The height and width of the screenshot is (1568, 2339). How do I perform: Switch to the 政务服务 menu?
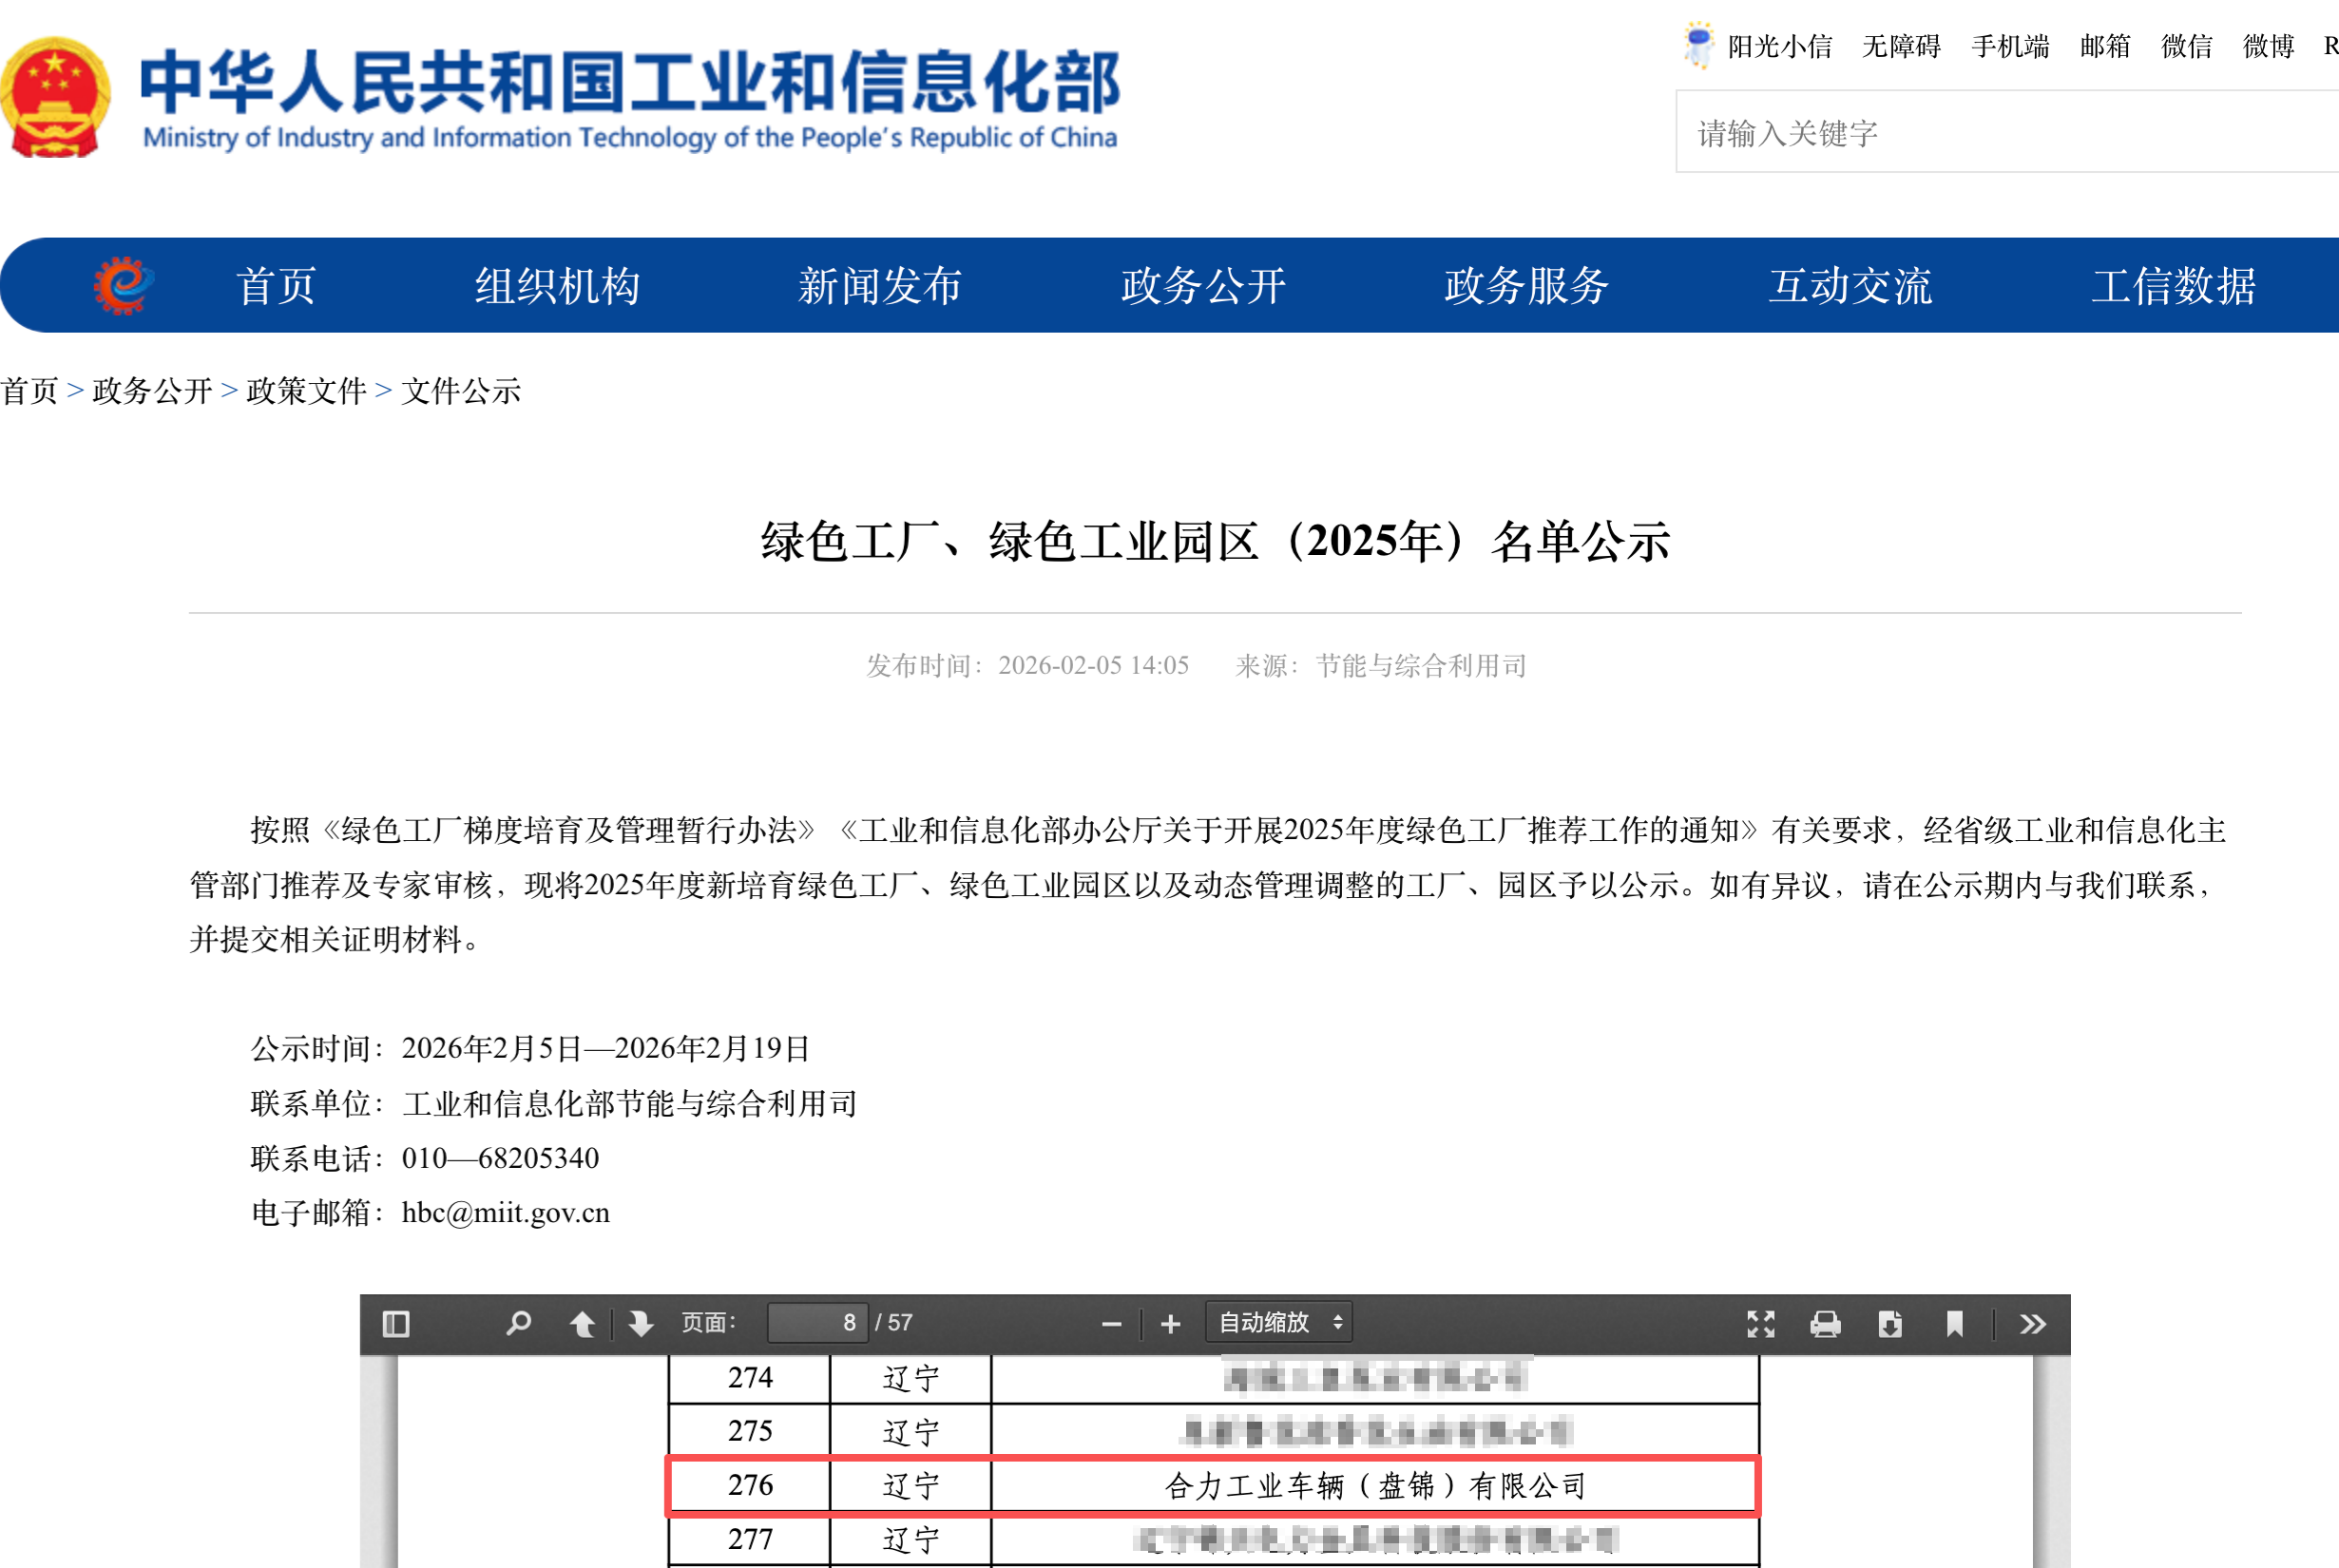point(1526,287)
